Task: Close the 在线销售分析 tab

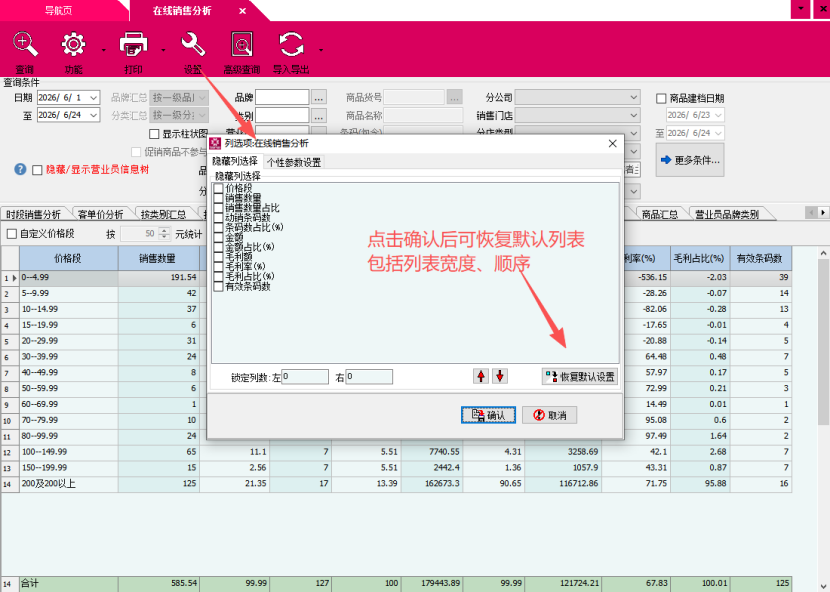Action: [x=242, y=11]
